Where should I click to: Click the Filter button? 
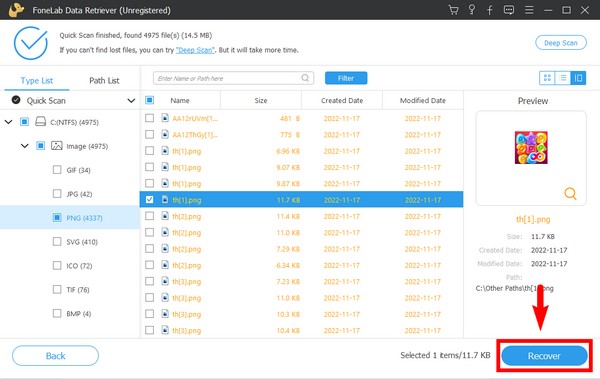click(346, 78)
